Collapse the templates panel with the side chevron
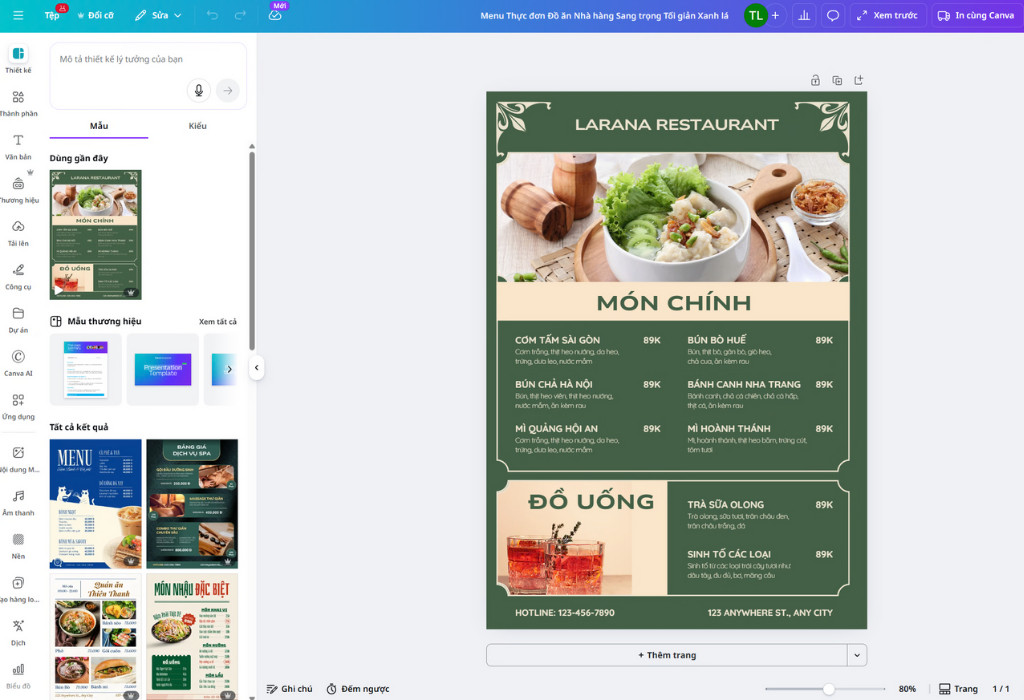Image resolution: width=1024 pixels, height=700 pixels. (257, 366)
